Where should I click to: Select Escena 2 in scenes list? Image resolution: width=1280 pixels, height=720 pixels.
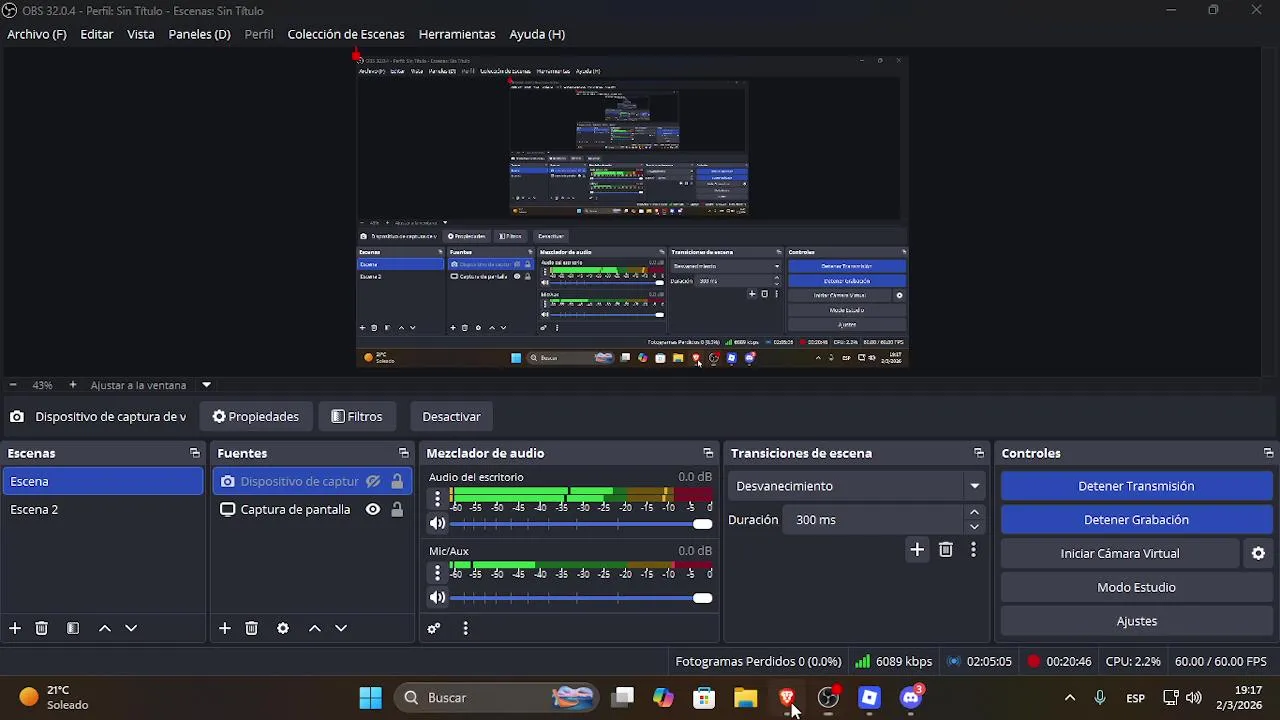pos(103,509)
